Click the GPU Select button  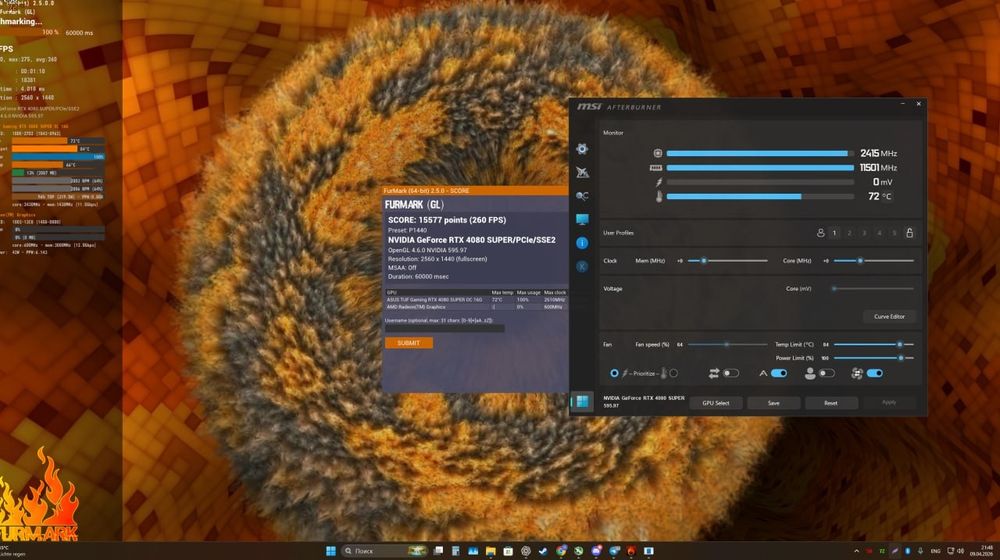click(x=716, y=403)
